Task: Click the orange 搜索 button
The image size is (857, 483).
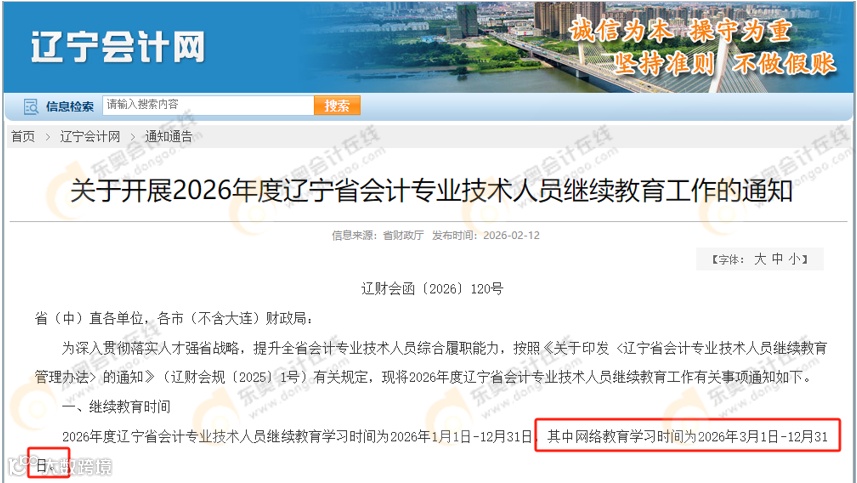Action: (337, 105)
